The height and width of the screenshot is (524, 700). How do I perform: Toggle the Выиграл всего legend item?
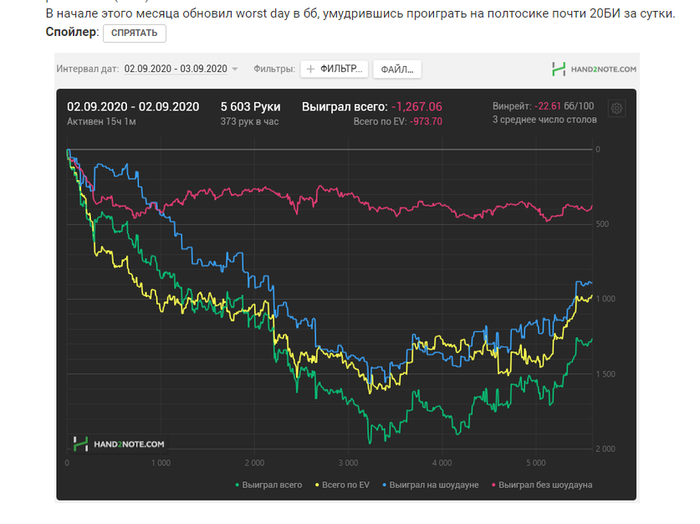point(268,485)
